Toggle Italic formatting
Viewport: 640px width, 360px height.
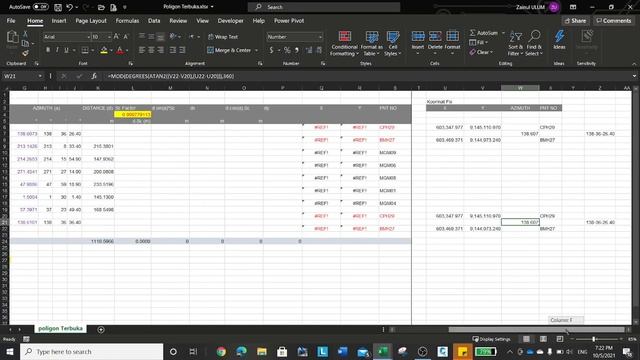point(57,50)
